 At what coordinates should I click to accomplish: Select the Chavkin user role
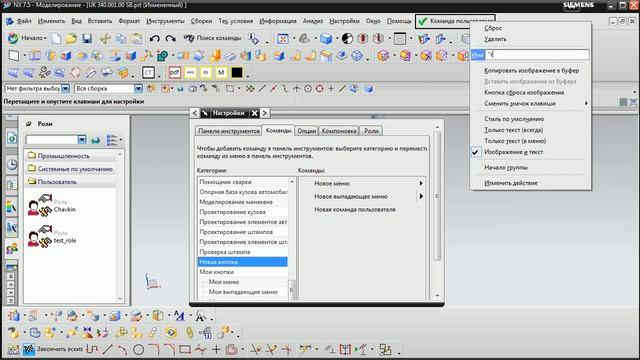coord(51,205)
